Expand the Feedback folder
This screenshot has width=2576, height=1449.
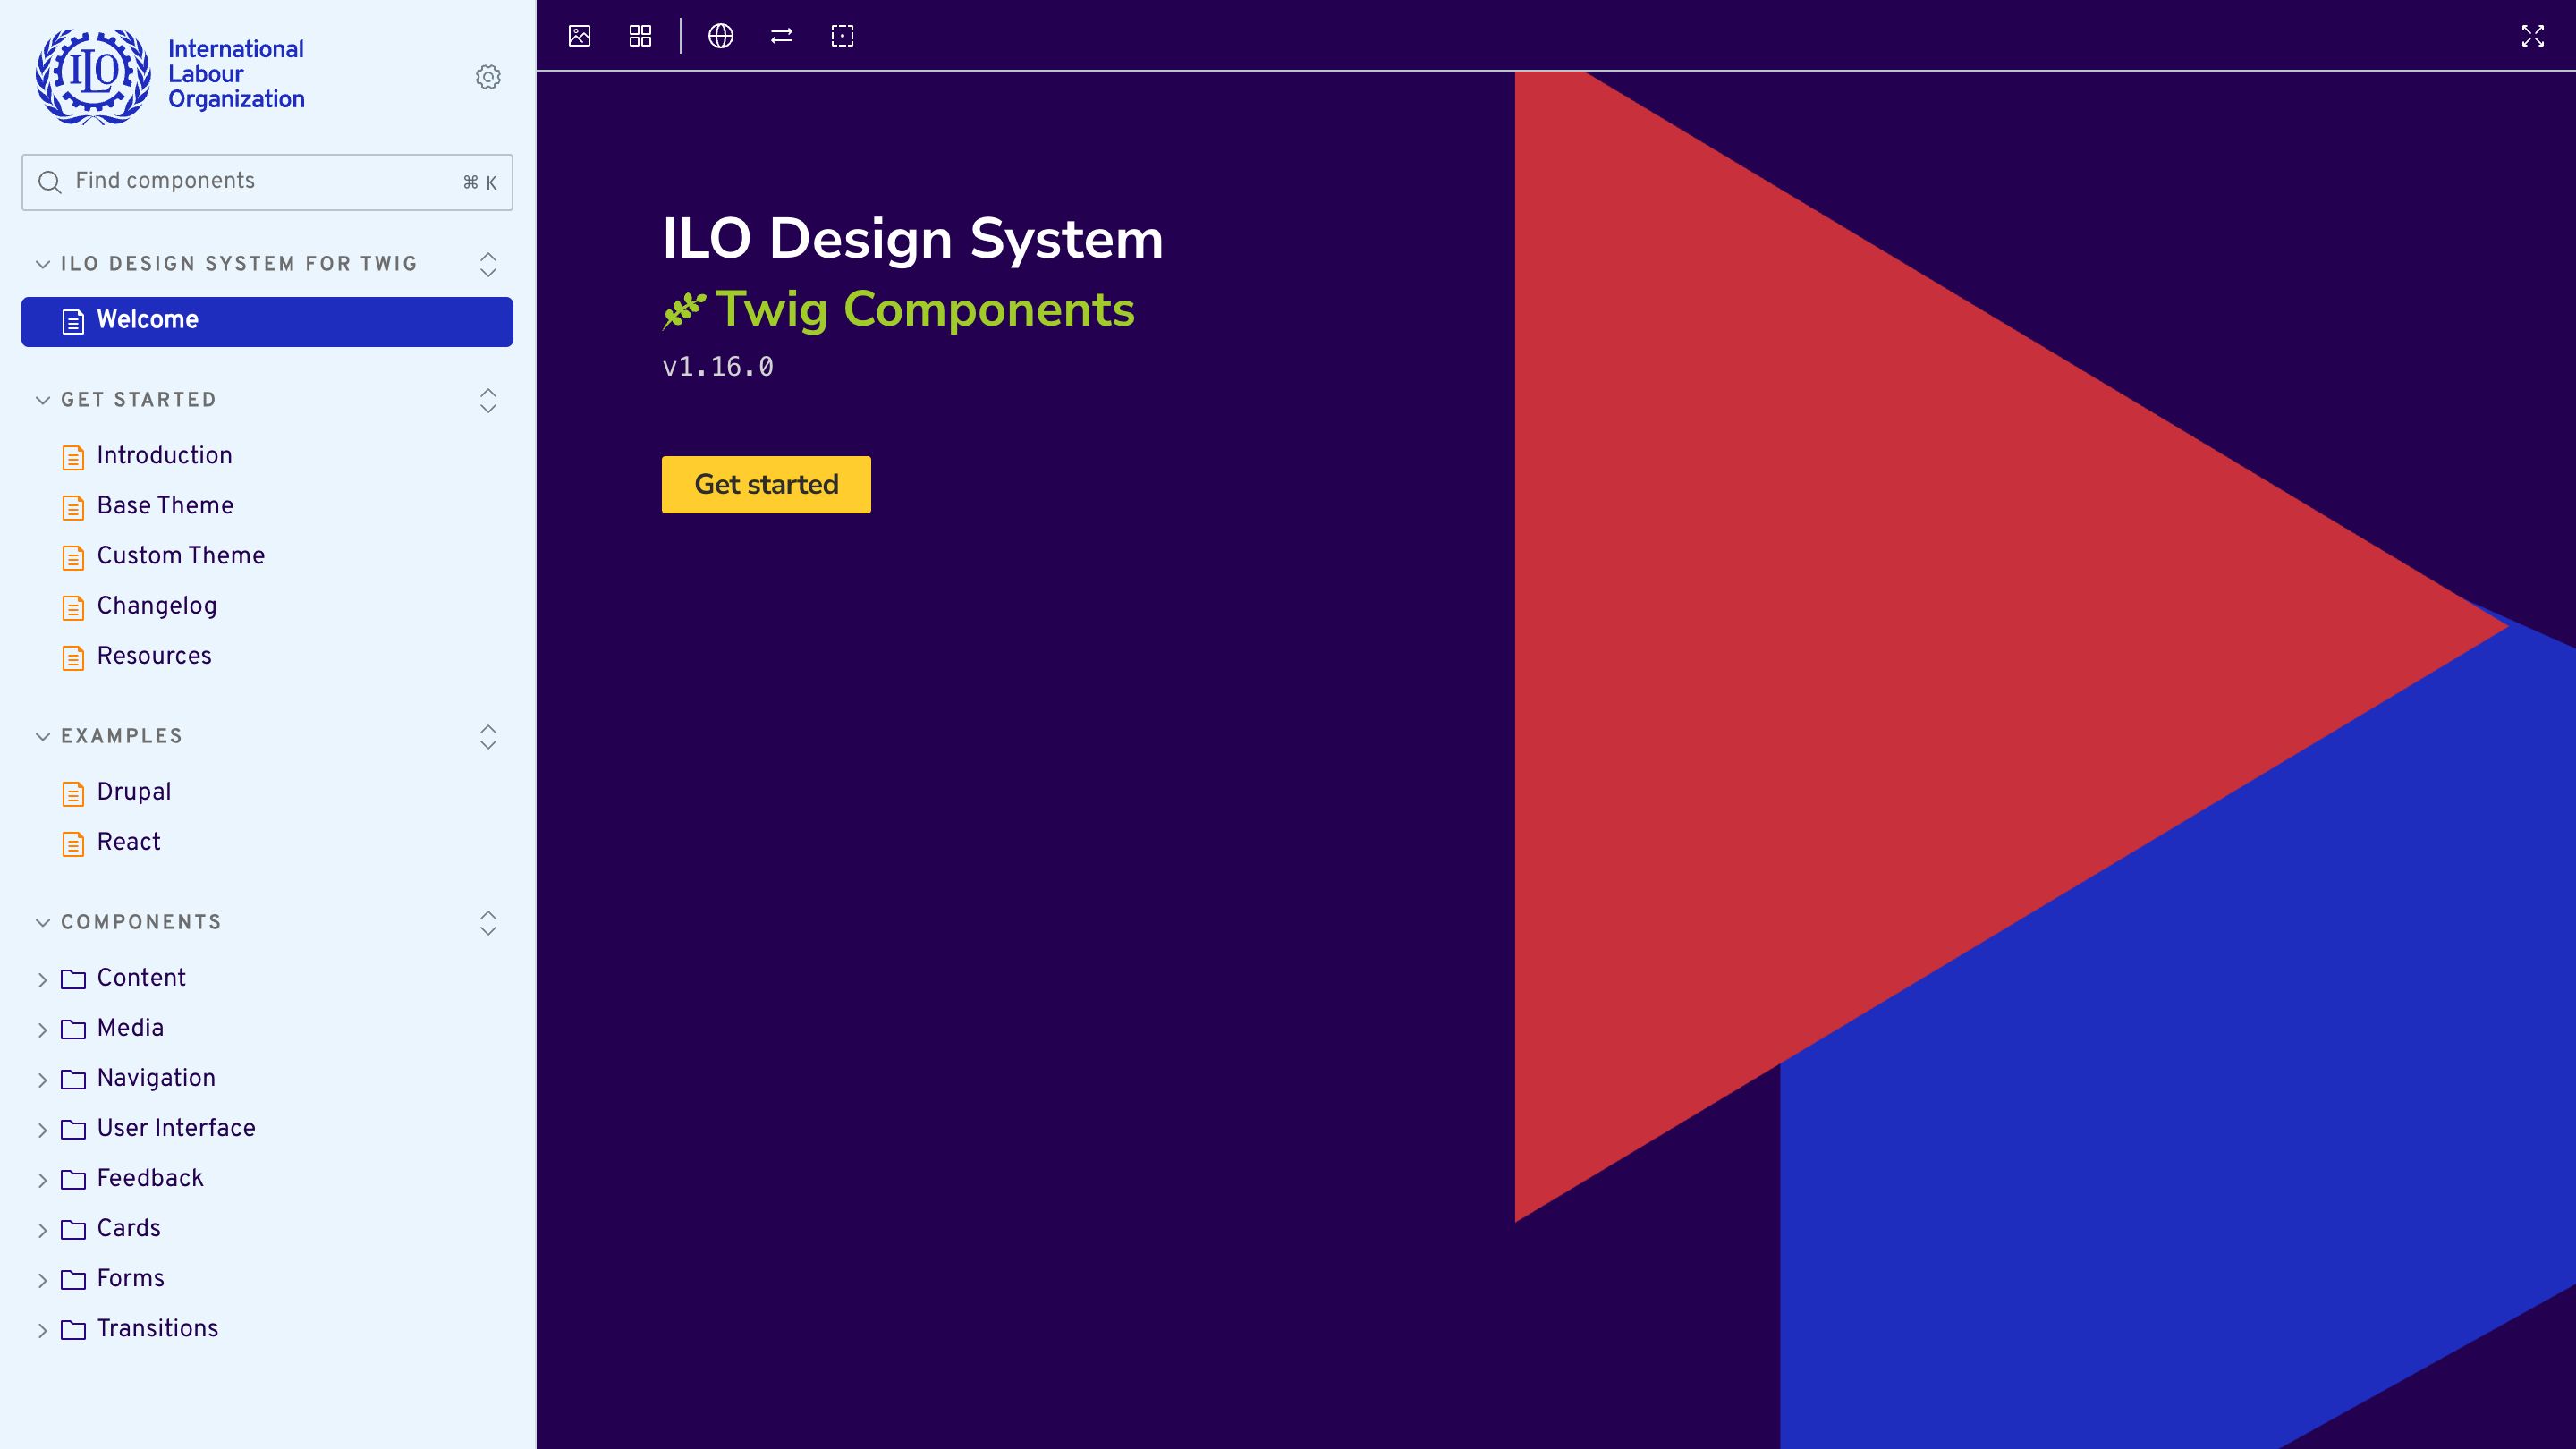267,1178
